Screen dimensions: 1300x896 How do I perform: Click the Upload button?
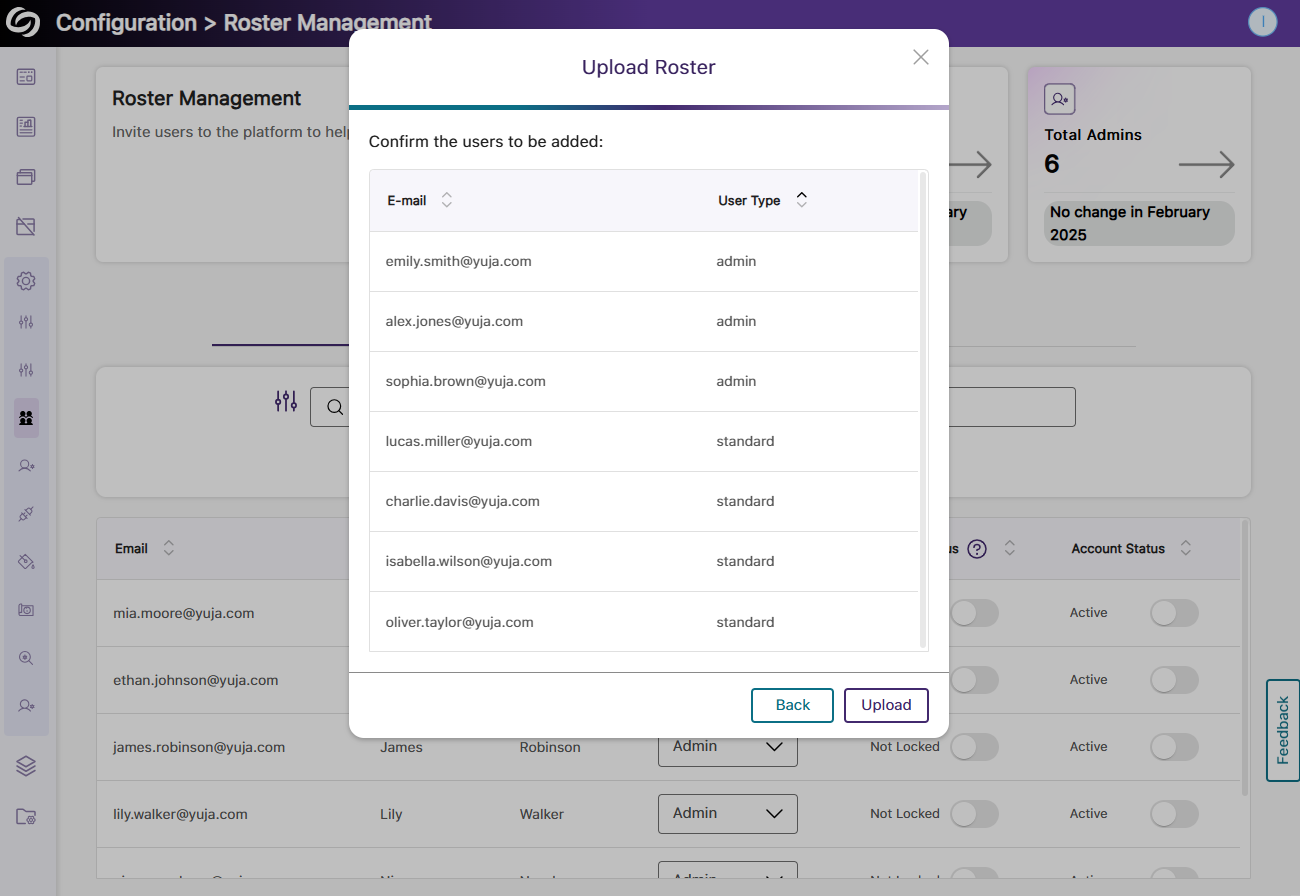pos(886,705)
